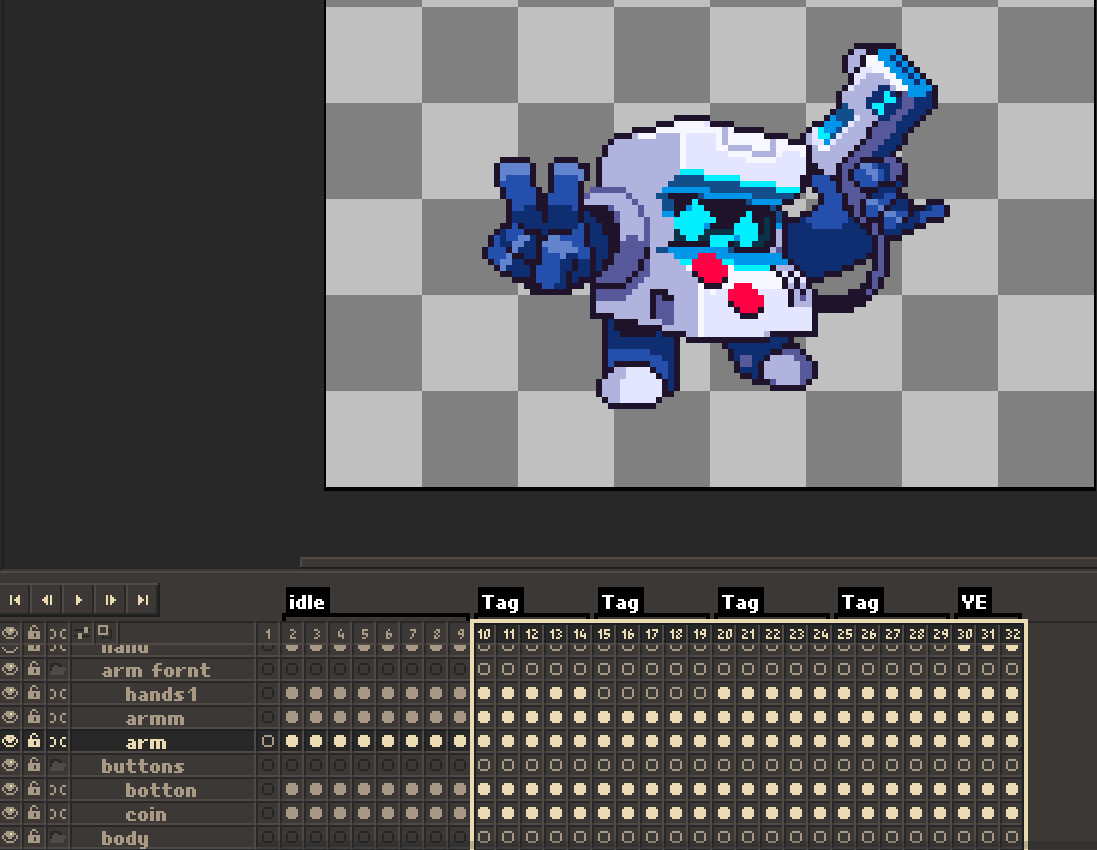Step to next frame button
Viewport: 1097px width, 850px height.
(111, 600)
